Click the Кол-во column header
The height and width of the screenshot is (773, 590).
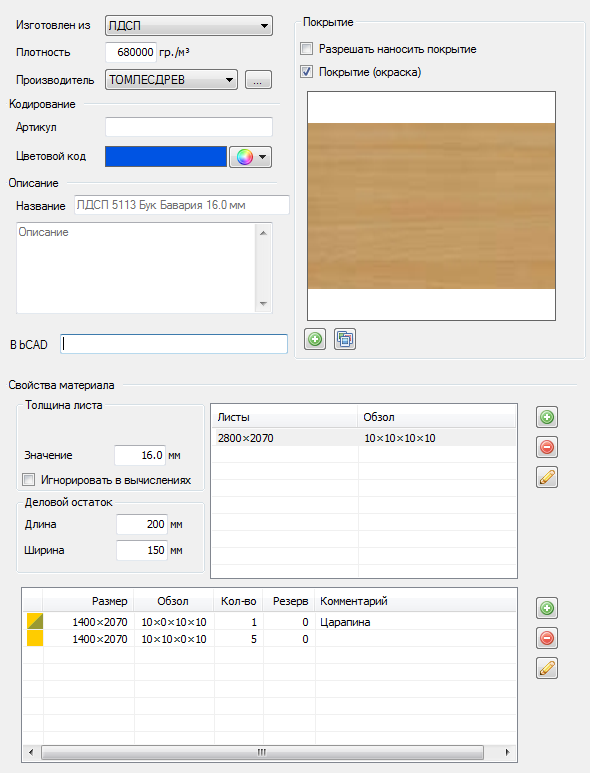[x=239, y=601]
